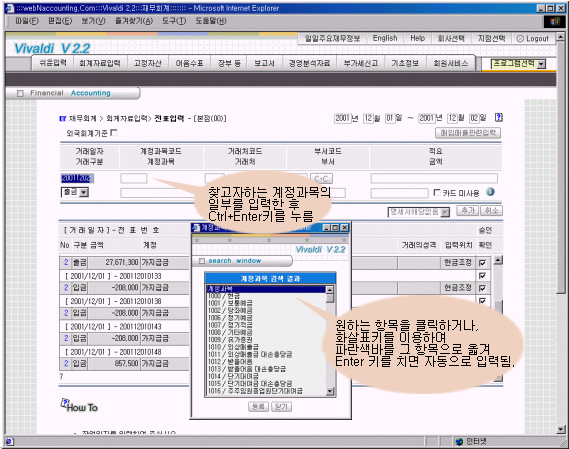569x449 pixels.
Task: Click the C·C button
Action: pyautogui.click(x=321, y=179)
